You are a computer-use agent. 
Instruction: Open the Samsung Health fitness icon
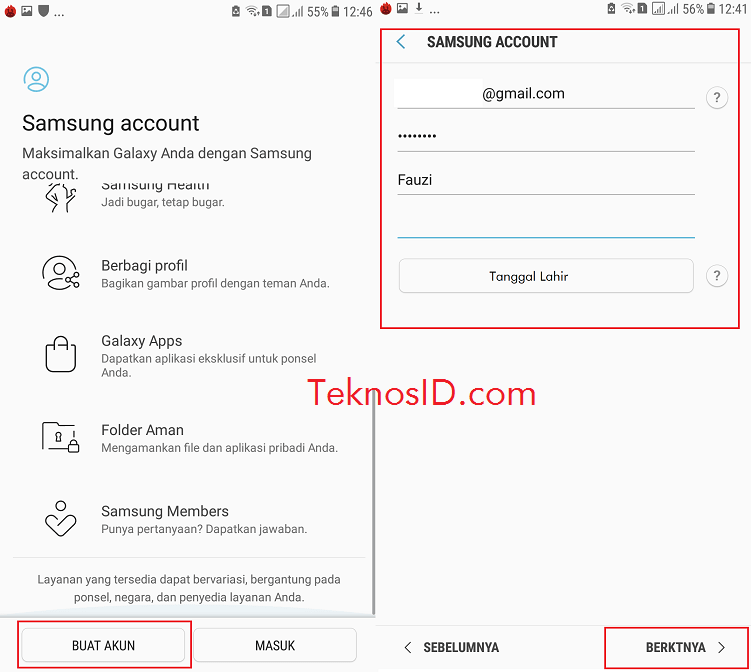click(x=60, y=197)
